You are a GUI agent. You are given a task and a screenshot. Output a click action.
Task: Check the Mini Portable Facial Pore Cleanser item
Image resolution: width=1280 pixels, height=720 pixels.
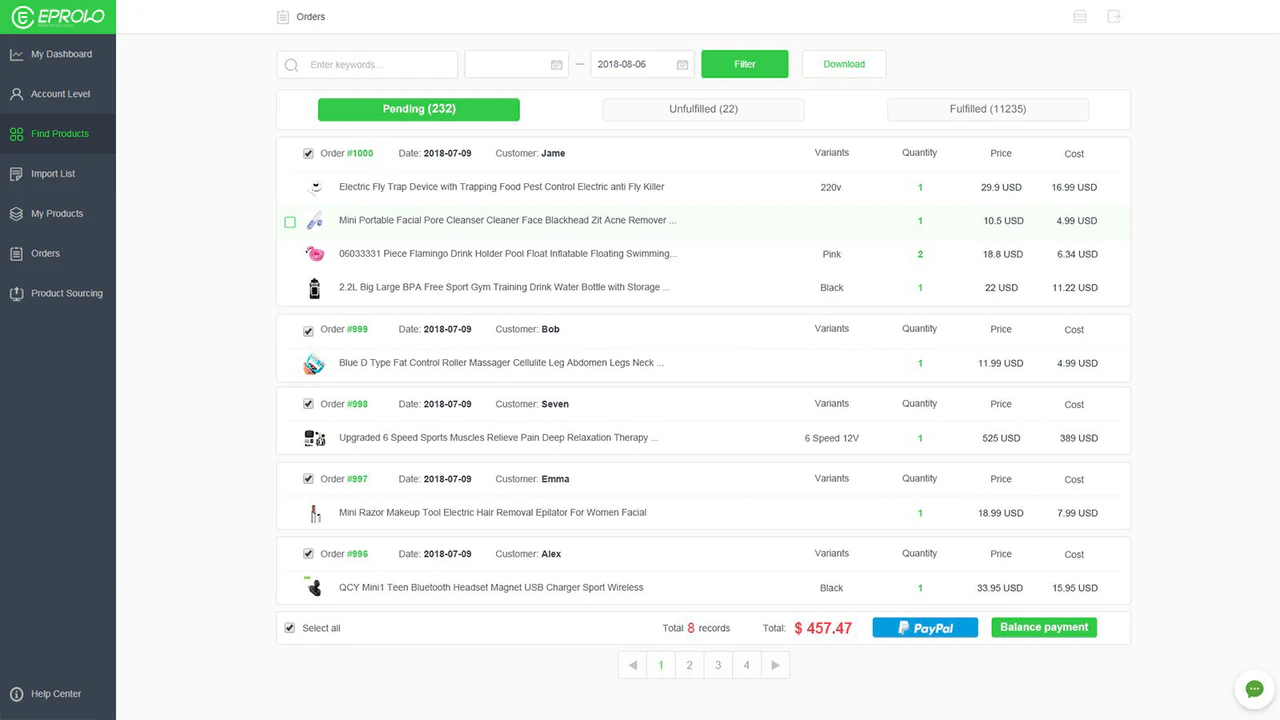290,221
